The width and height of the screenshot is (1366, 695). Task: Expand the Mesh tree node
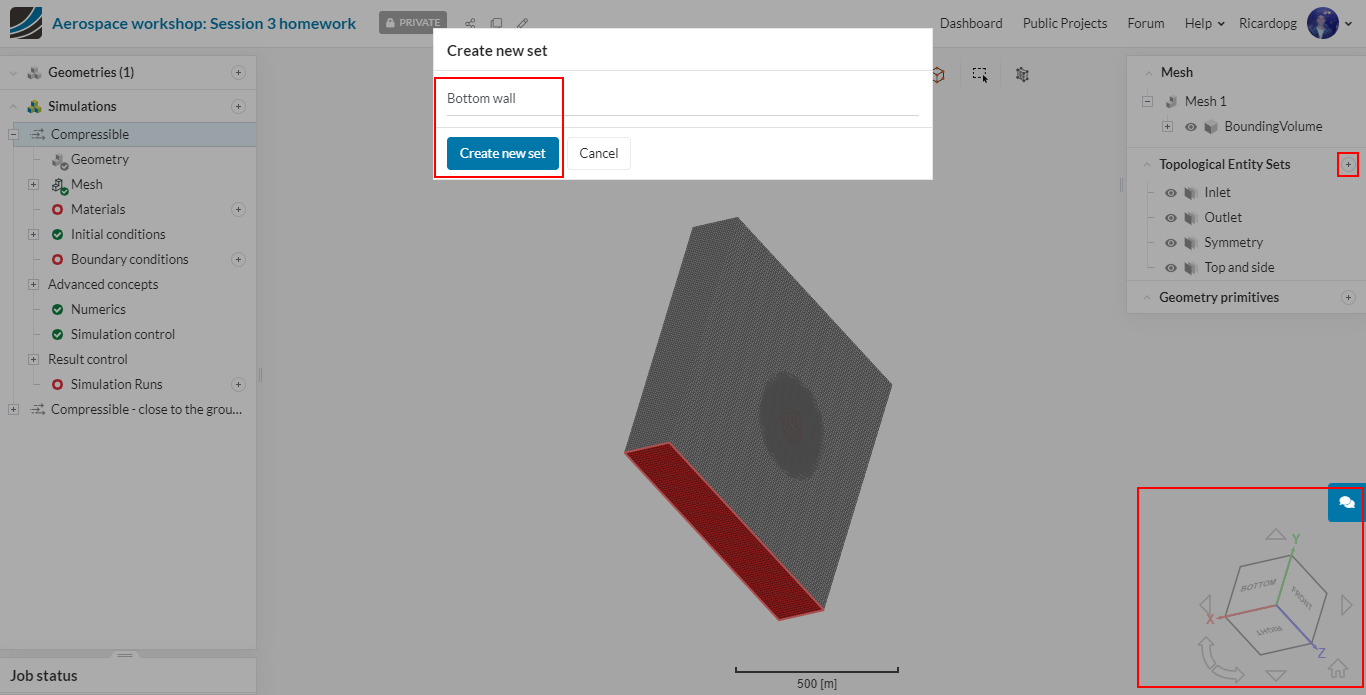pyautogui.click(x=33, y=184)
